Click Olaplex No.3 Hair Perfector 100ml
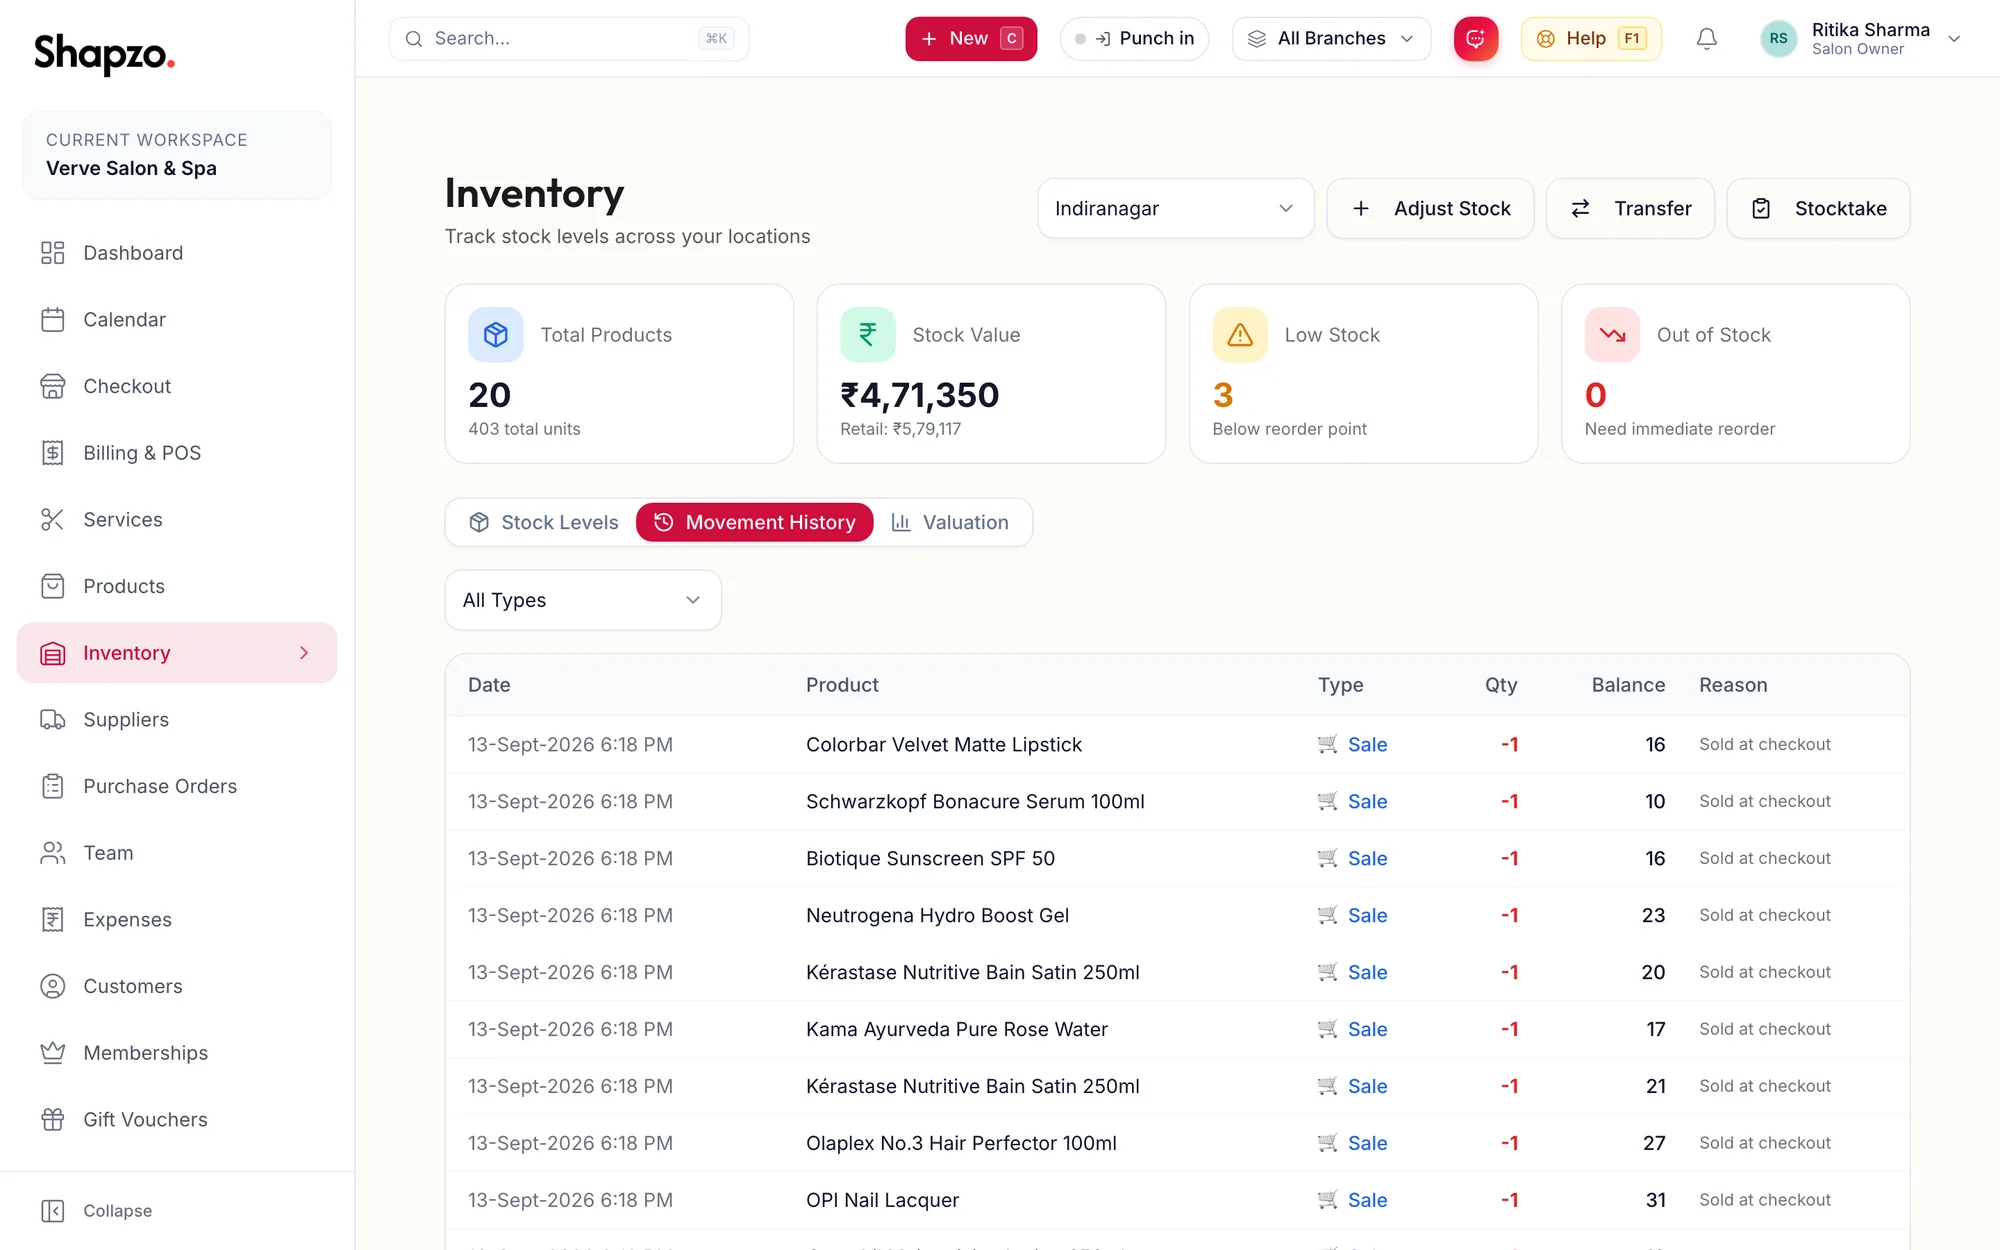Image resolution: width=2000 pixels, height=1250 pixels. coord(961,1144)
